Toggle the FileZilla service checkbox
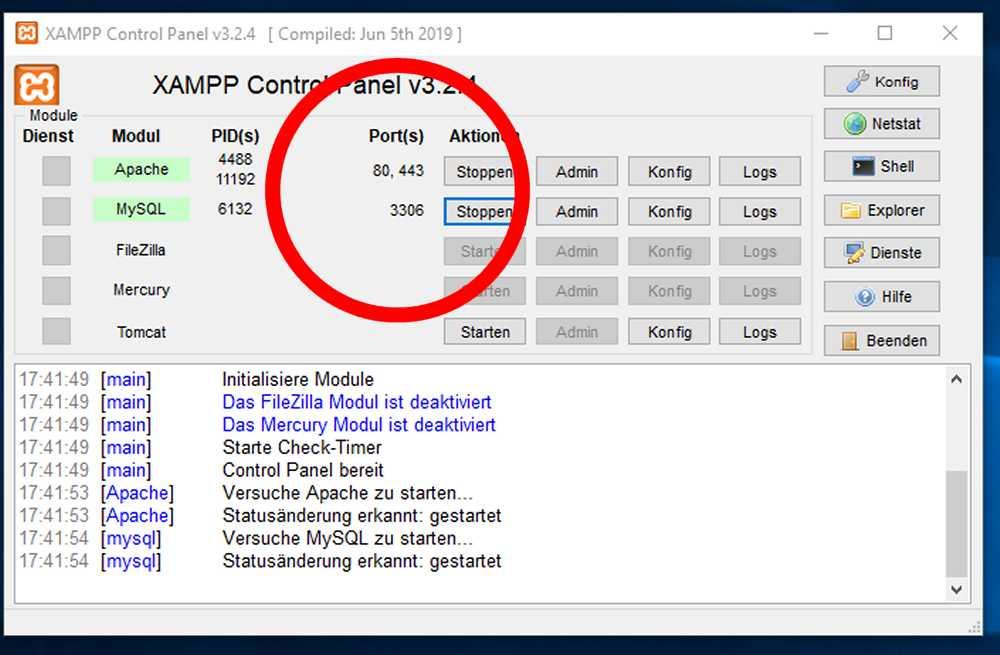1000x655 pixels. point(56,251)
